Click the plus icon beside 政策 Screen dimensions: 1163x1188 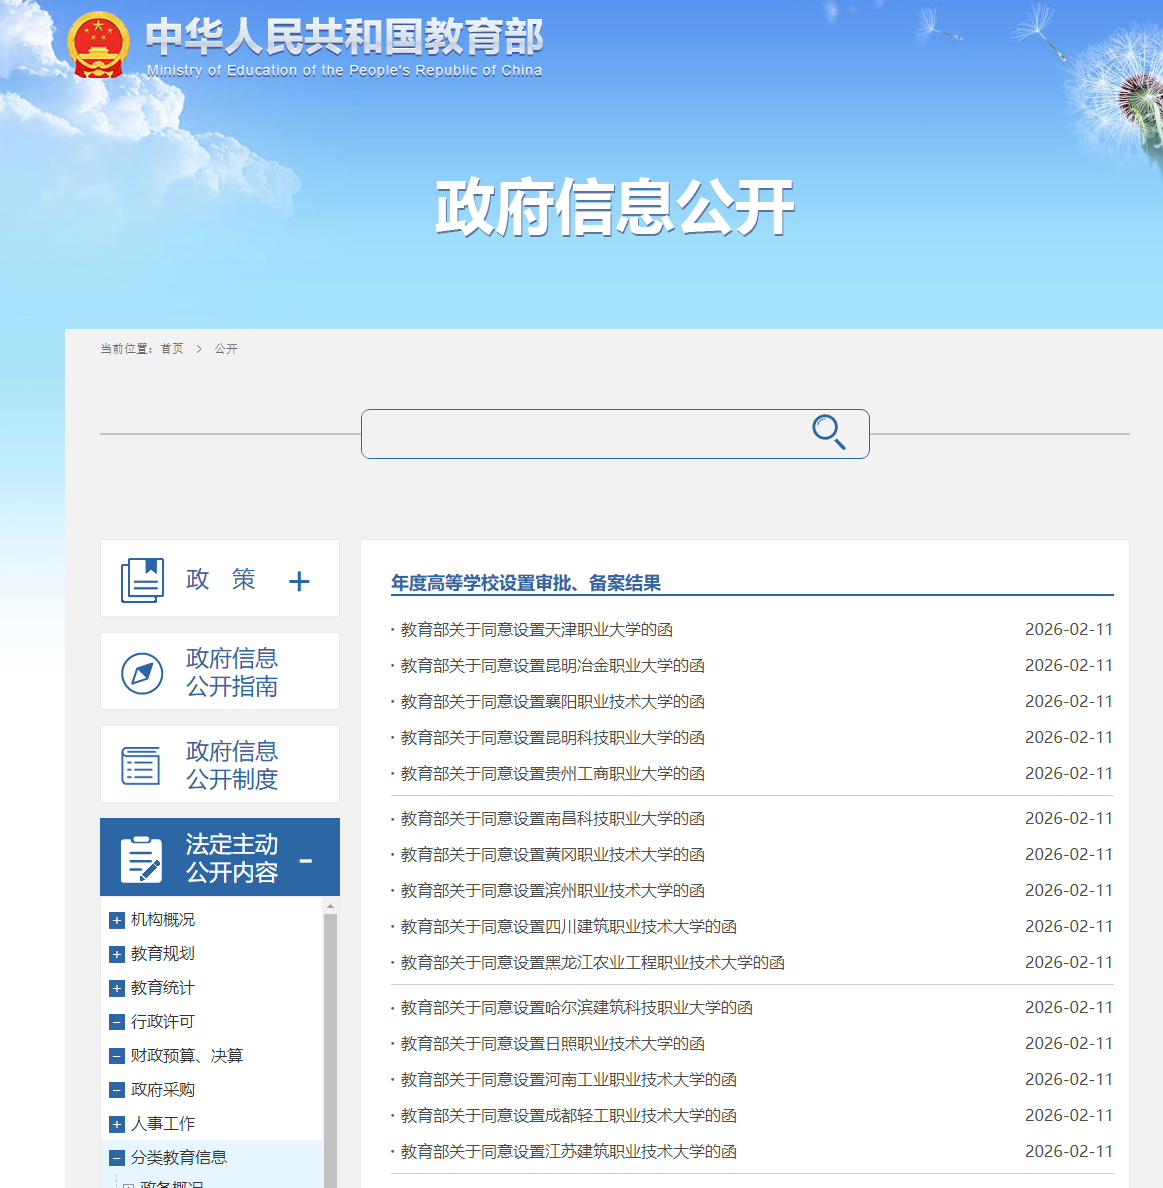(x=298, y=580)
